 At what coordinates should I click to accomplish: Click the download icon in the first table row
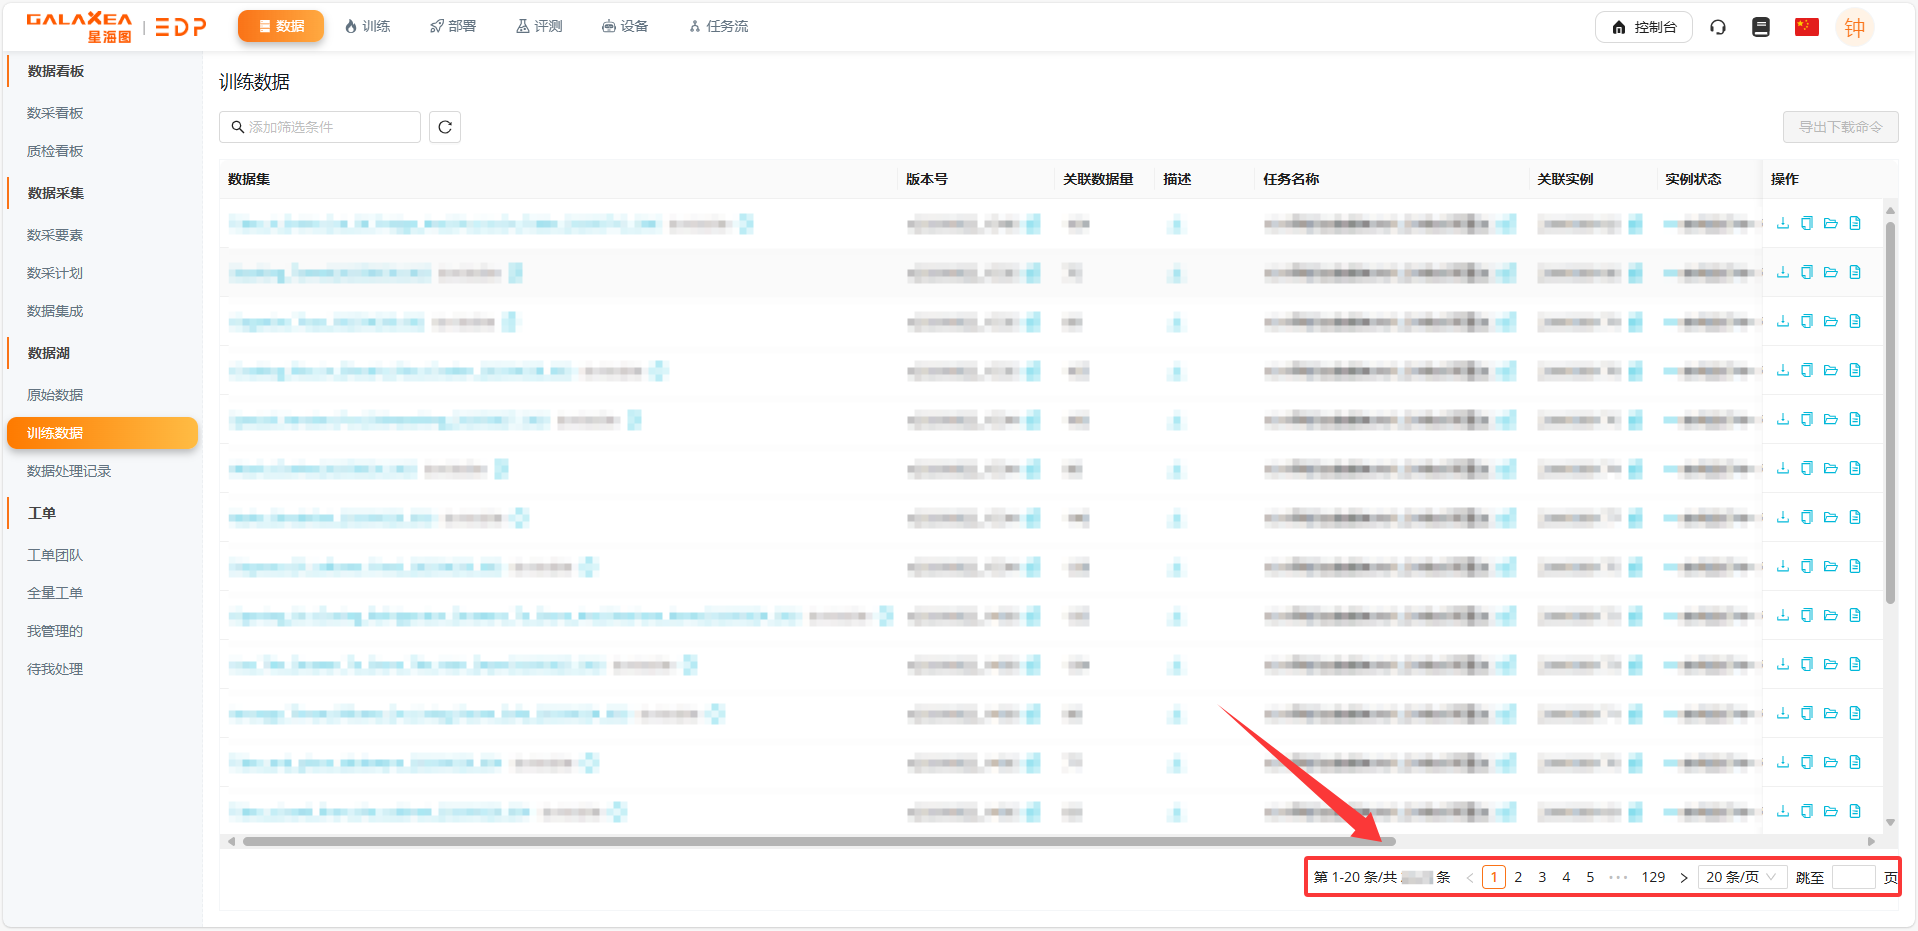(x=1782, y=223)
